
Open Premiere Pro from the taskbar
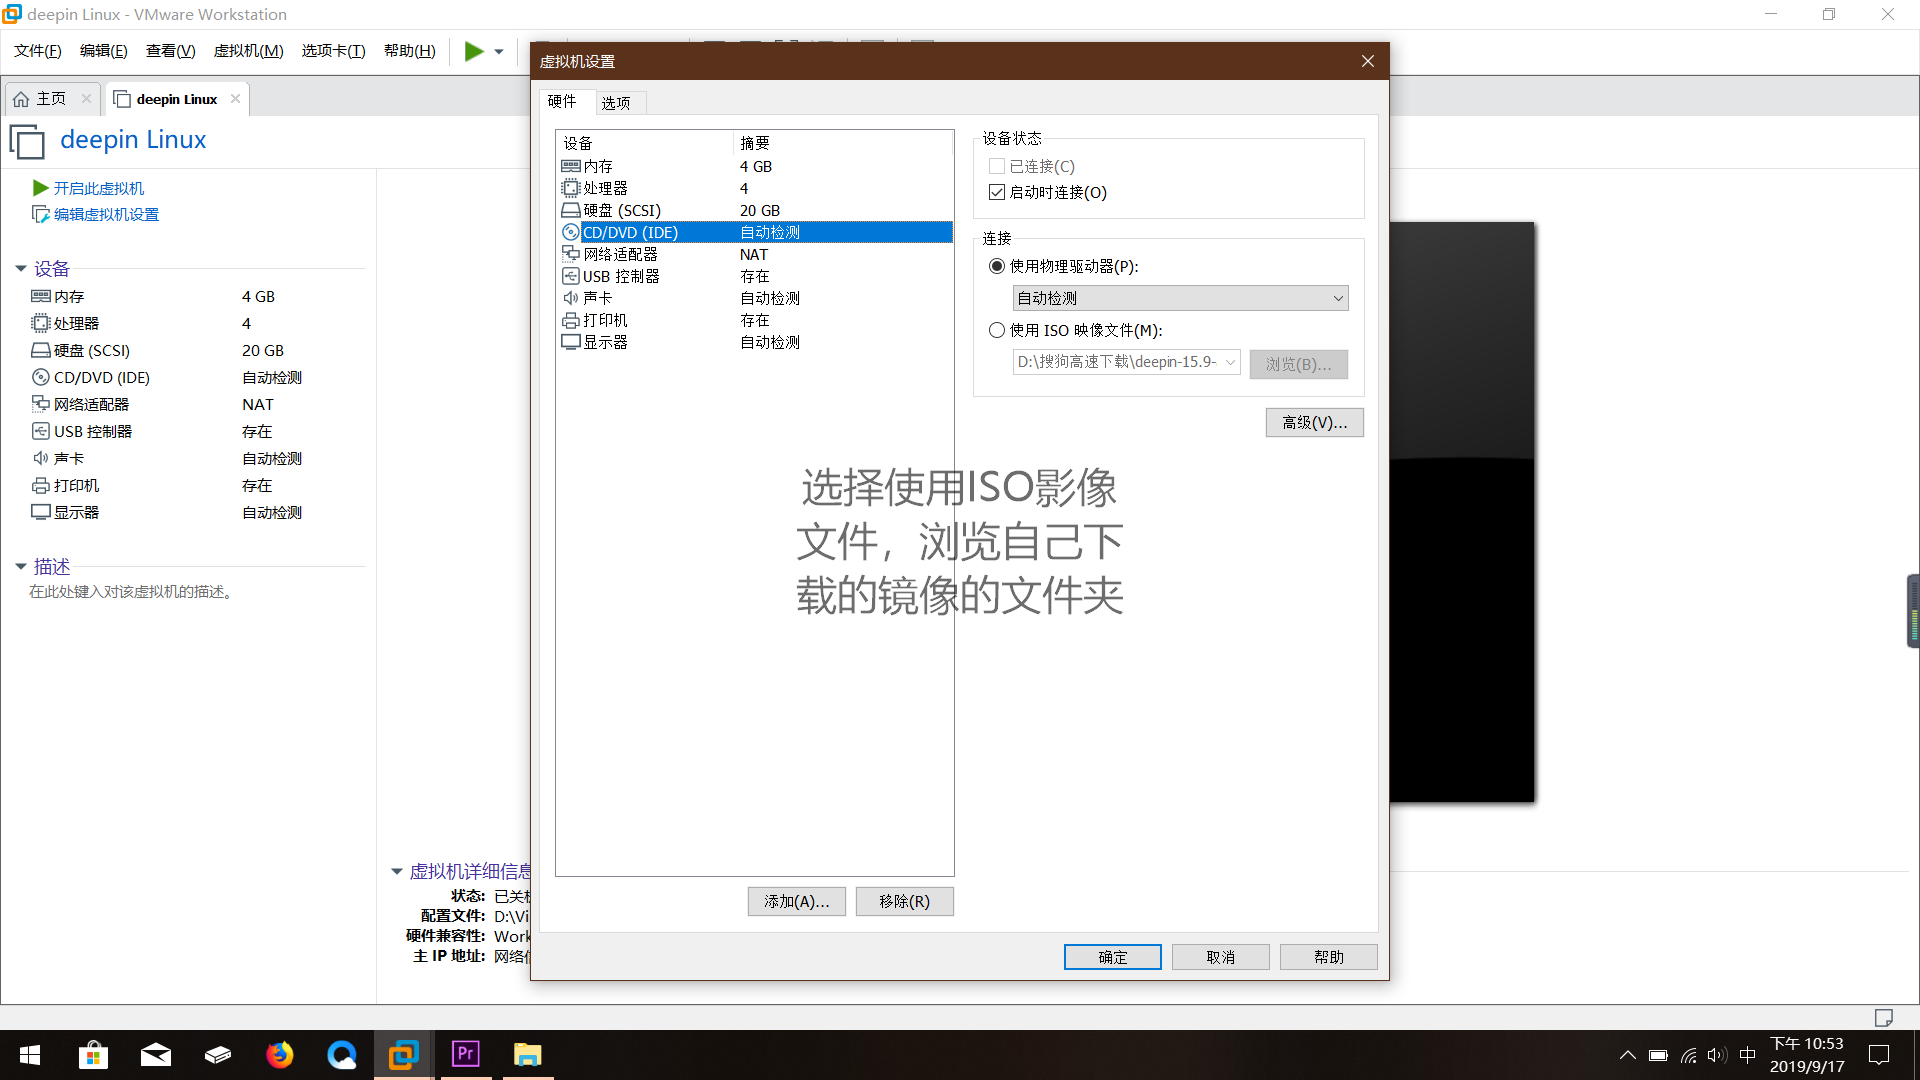[466, 1055]
